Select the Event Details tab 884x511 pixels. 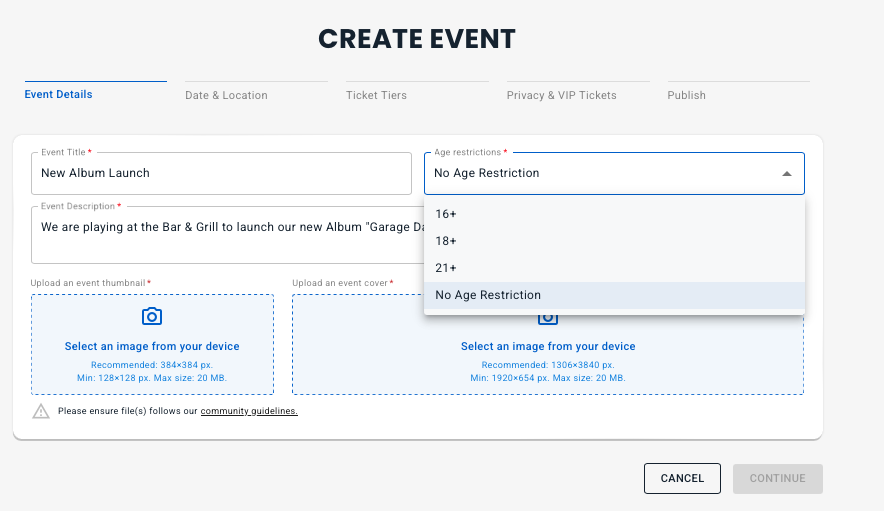[x=59, y=94]
